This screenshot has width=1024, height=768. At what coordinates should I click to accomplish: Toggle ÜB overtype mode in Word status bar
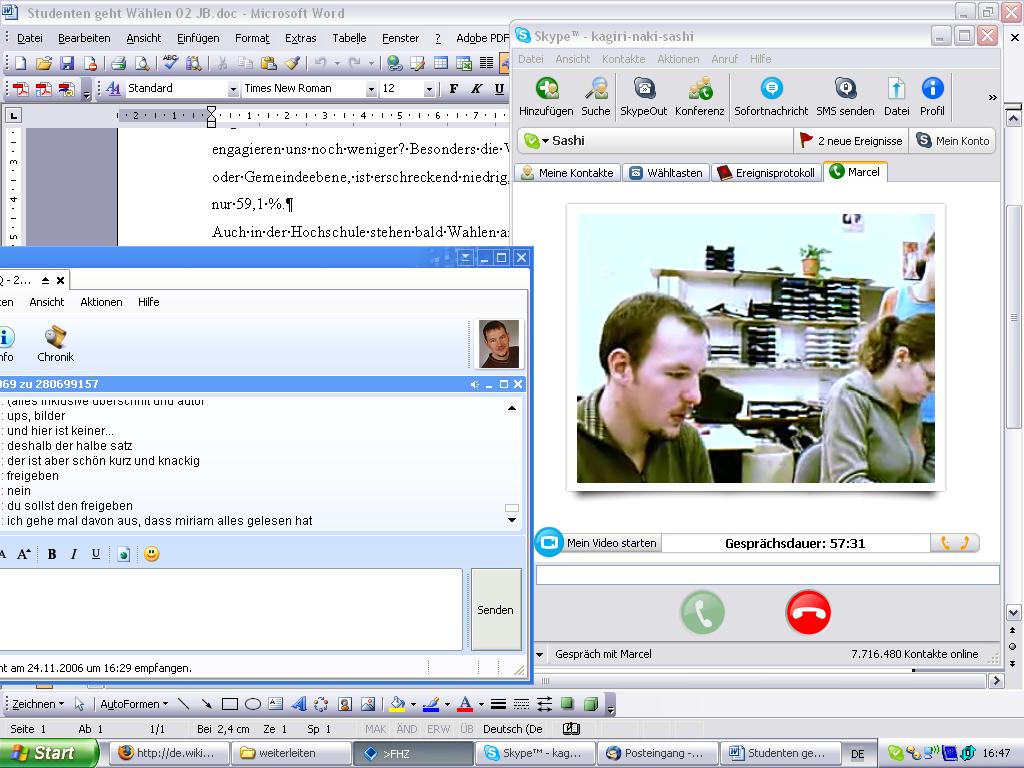pyautogui.click(x=466, y=729)
